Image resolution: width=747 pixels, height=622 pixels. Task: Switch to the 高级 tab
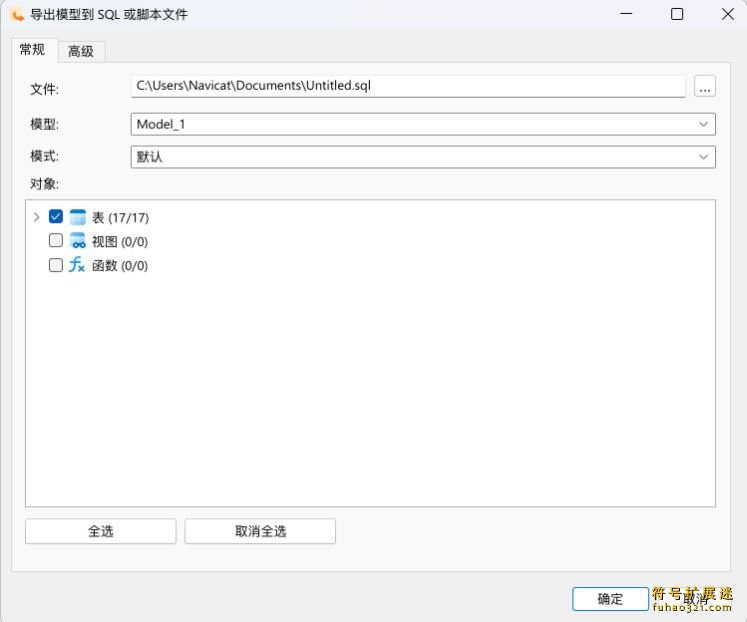[81, 51]
